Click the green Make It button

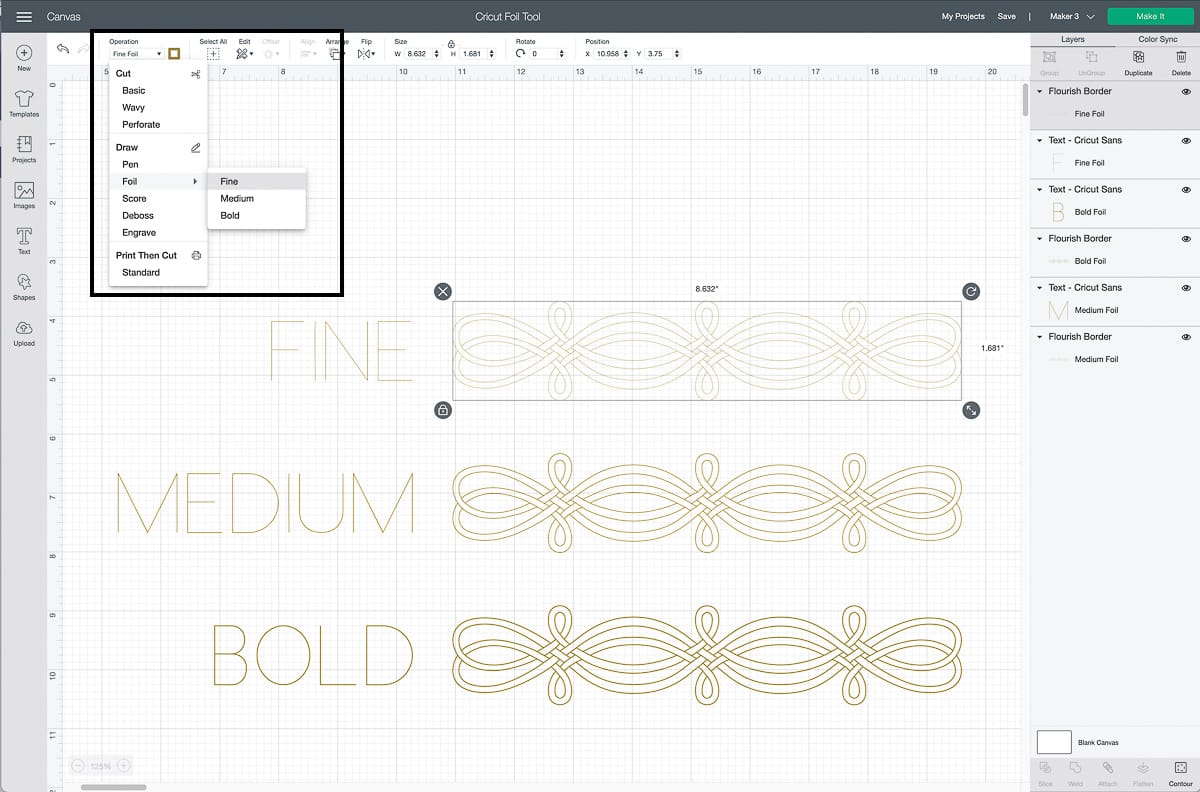coord(1150,17)
